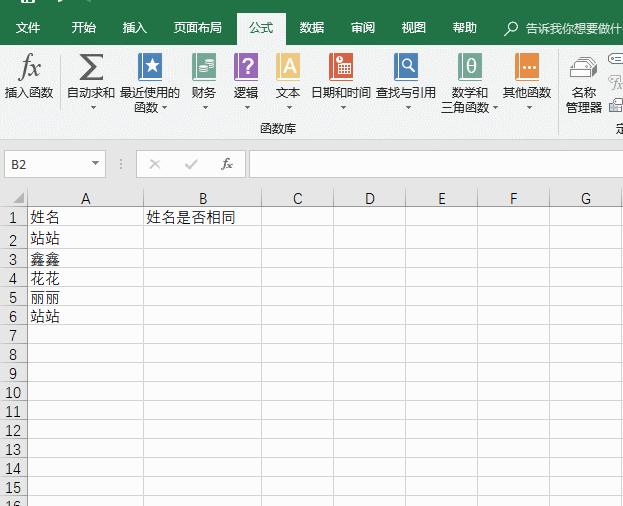Click the 自动求和 AutoSum sigma icon
Image resolution: width=623 pixels, height=506 pixels.
91,67
